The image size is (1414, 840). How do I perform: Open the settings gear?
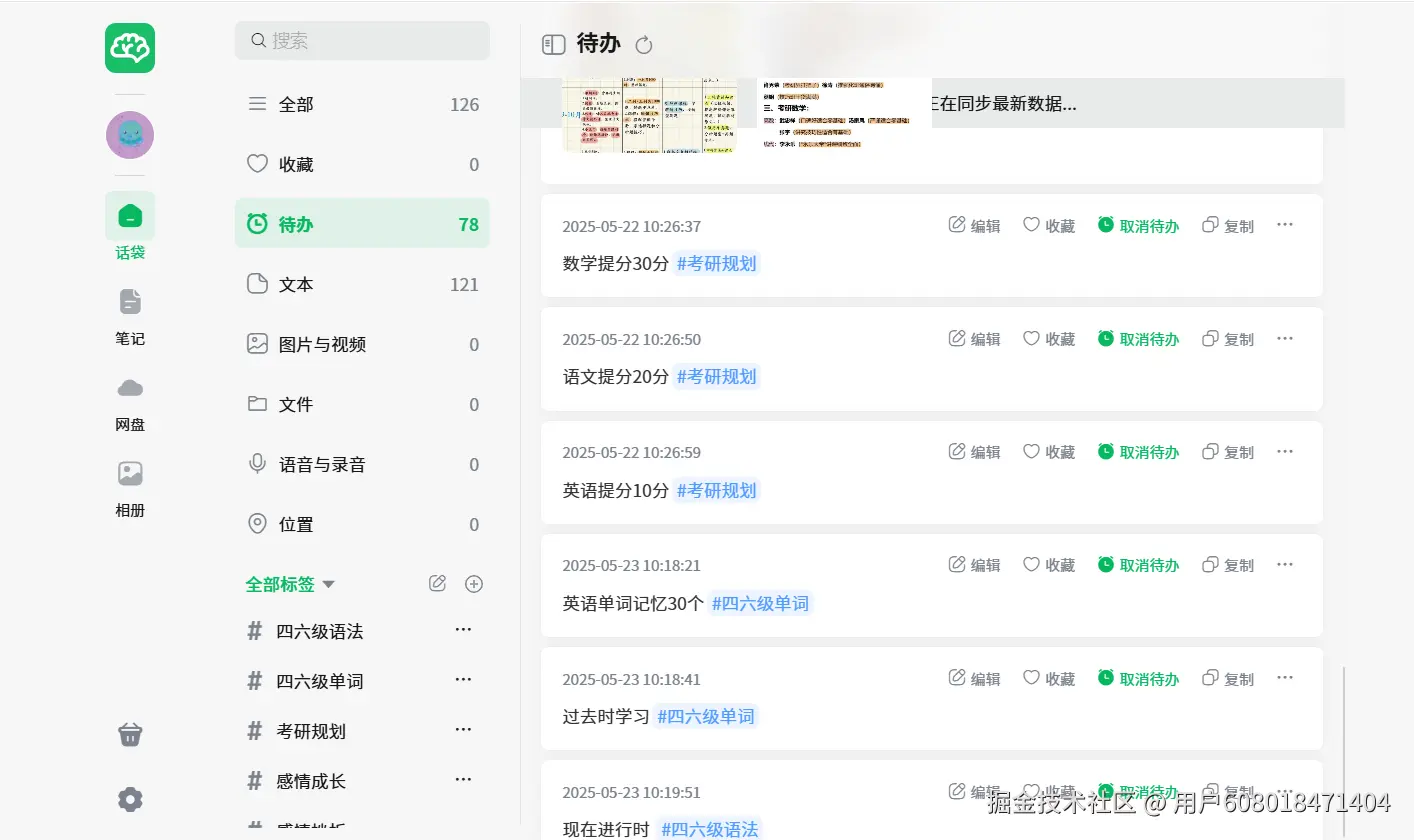130,799
